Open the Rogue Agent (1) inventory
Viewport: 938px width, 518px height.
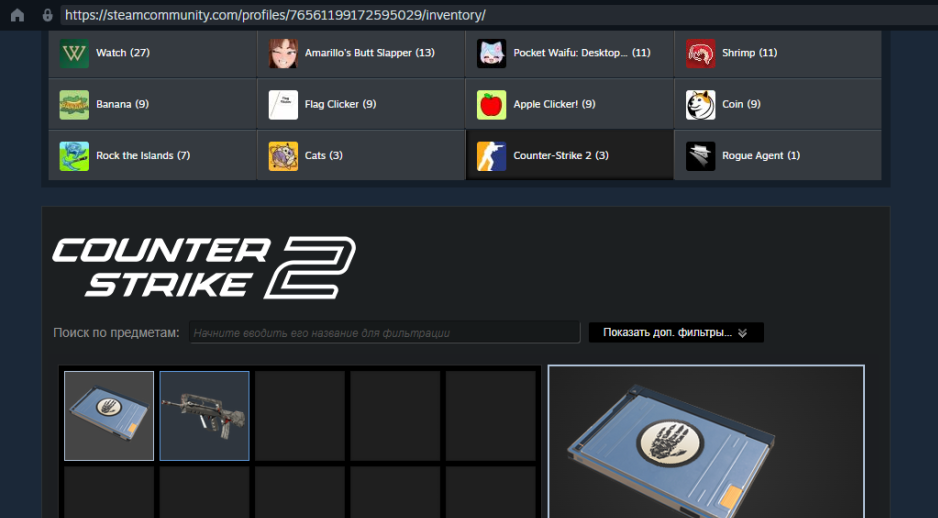[x=778, y=156]
